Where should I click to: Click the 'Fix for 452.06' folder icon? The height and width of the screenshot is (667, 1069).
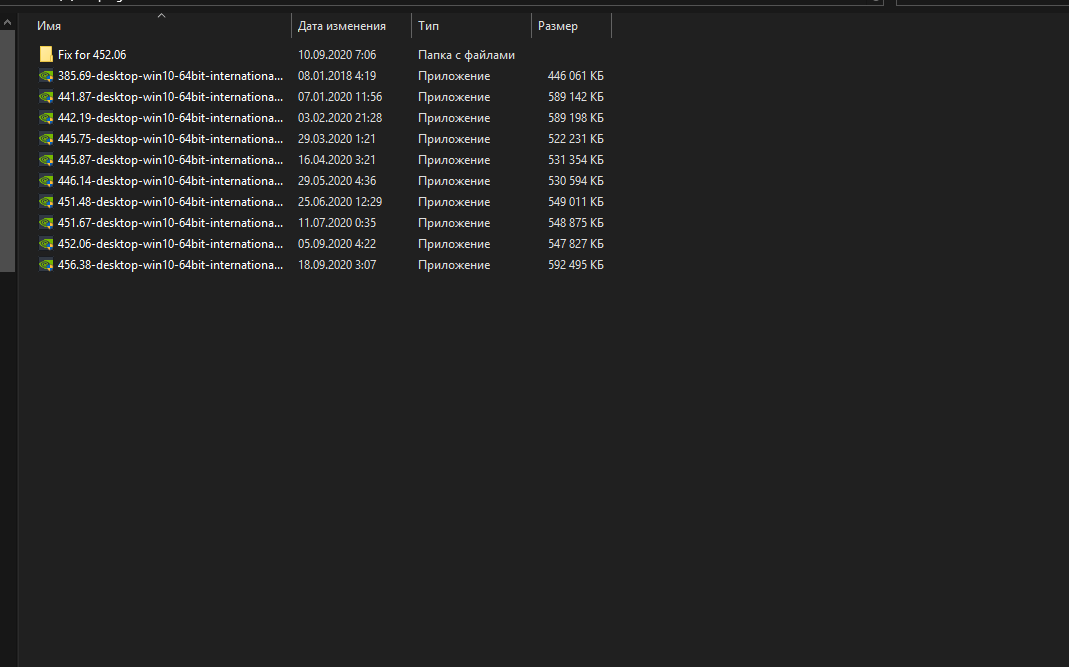coord(46,55)
